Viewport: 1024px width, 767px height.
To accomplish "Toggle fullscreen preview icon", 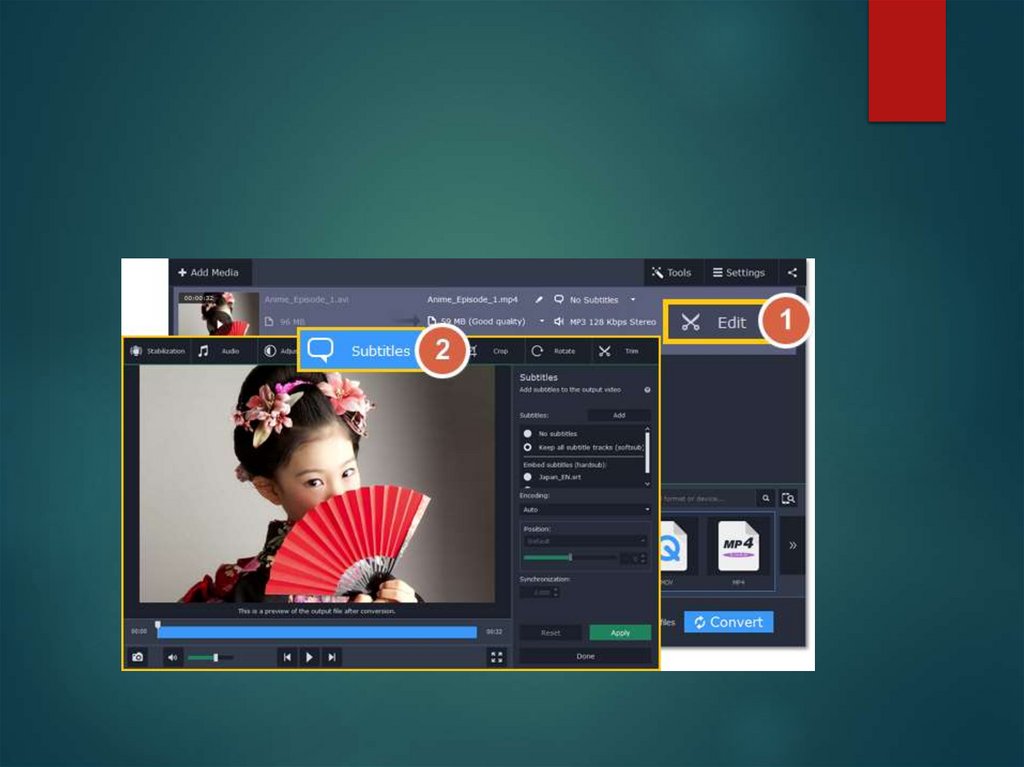I will pyautogui.click(x=497, y=657).
